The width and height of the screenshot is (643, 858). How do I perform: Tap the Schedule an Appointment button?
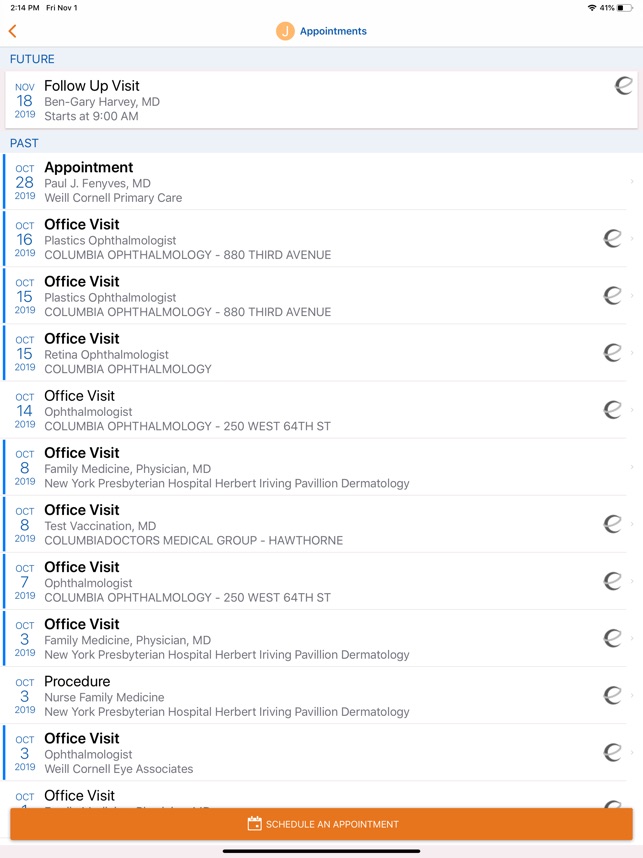tap(321, 824)
